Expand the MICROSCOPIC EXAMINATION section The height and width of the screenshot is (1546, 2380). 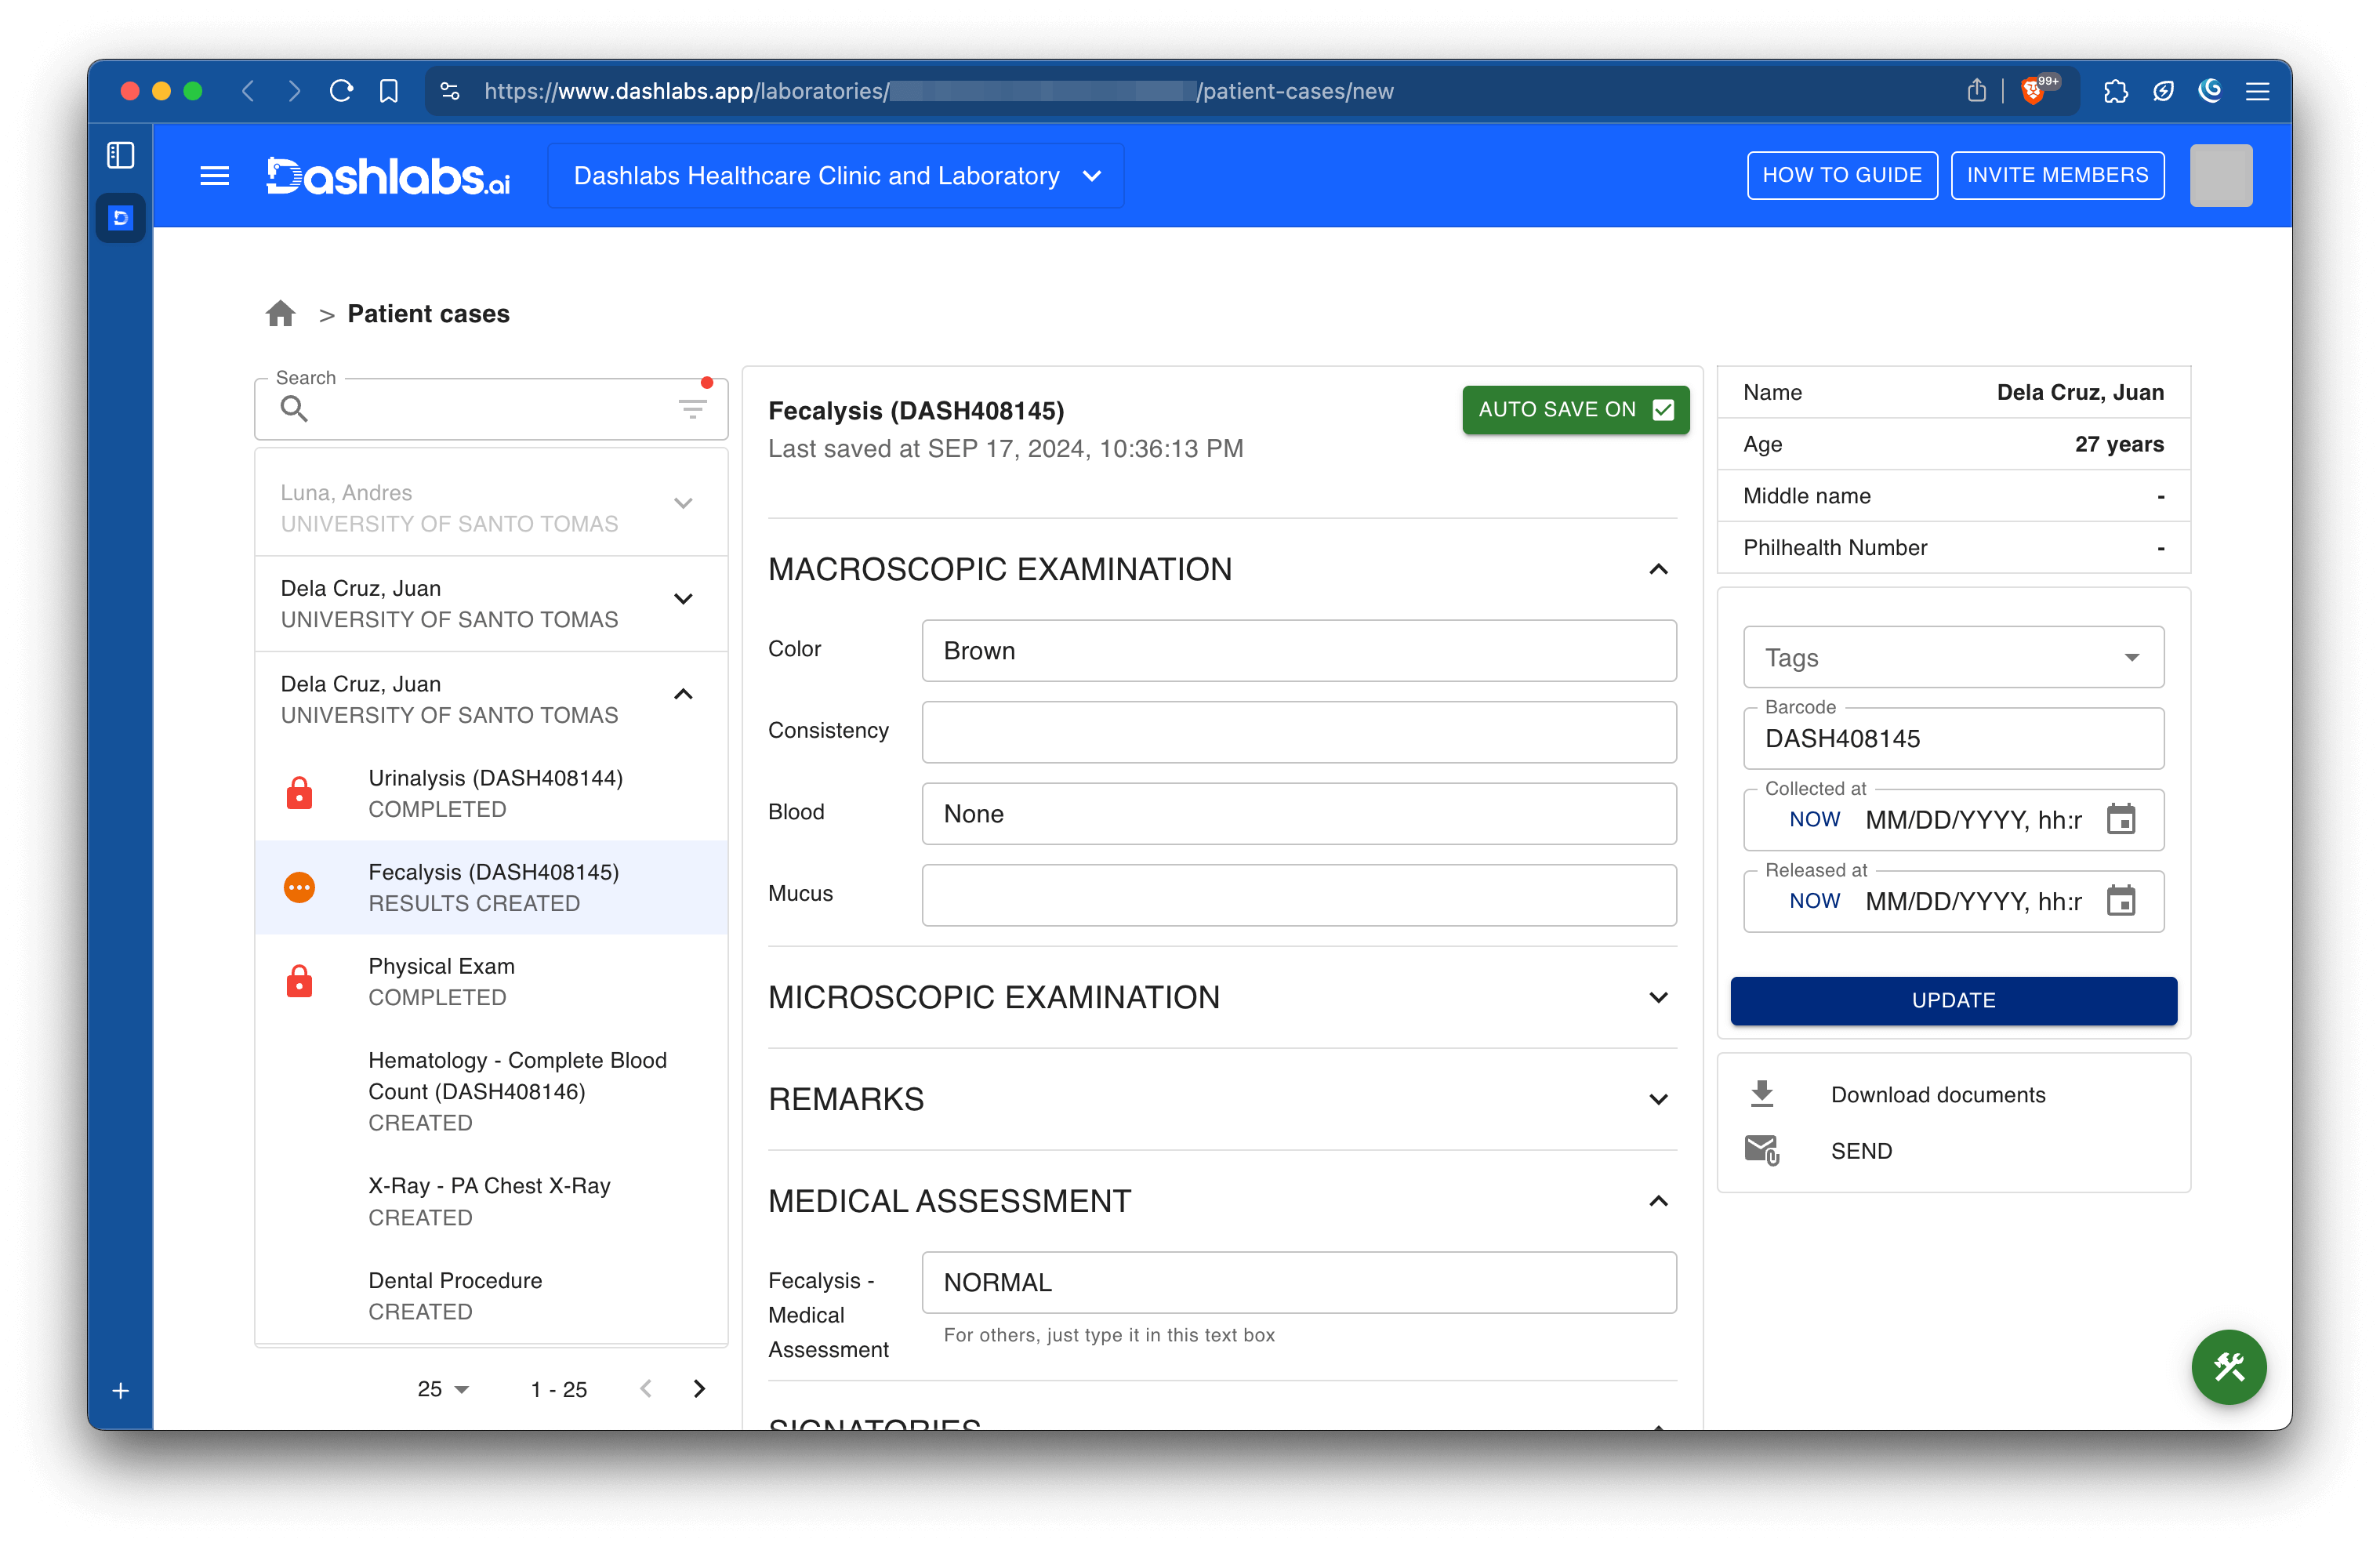1656,998
